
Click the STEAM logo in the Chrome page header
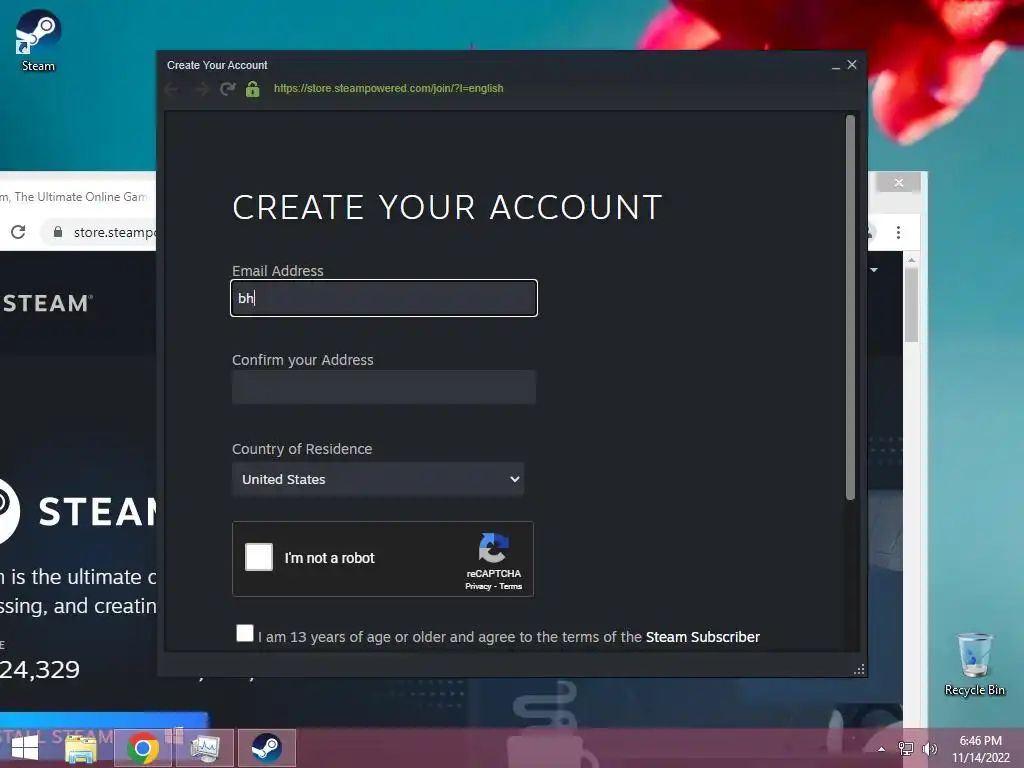pyautogui.click(x=47, y=303)
